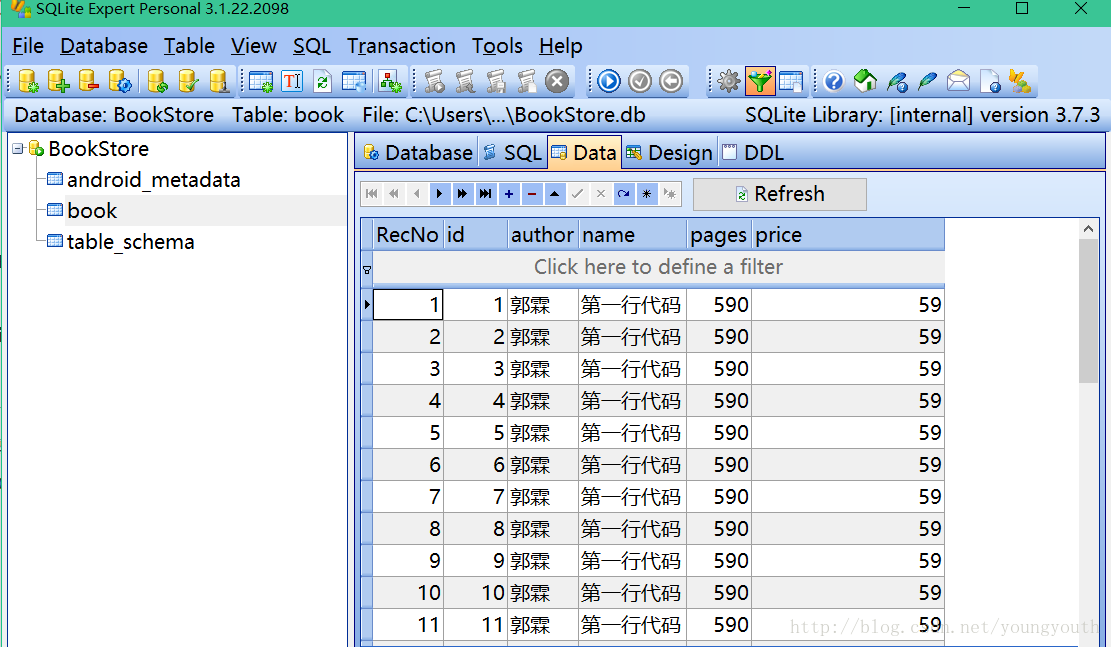Click the price value 59 in row 10

point(848,593)
